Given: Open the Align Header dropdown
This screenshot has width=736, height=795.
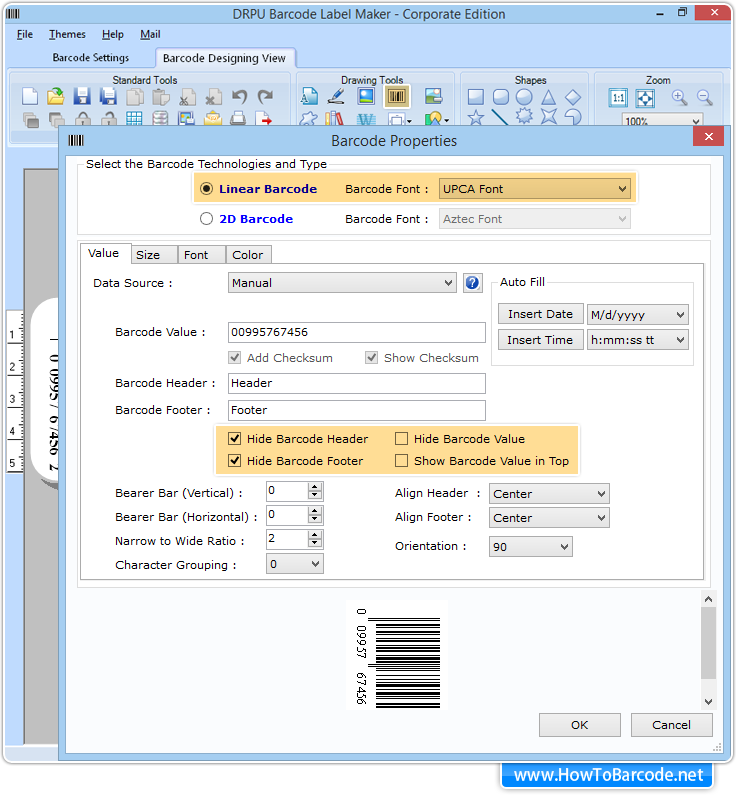Looking at the screenshot, I should (549, 494).
